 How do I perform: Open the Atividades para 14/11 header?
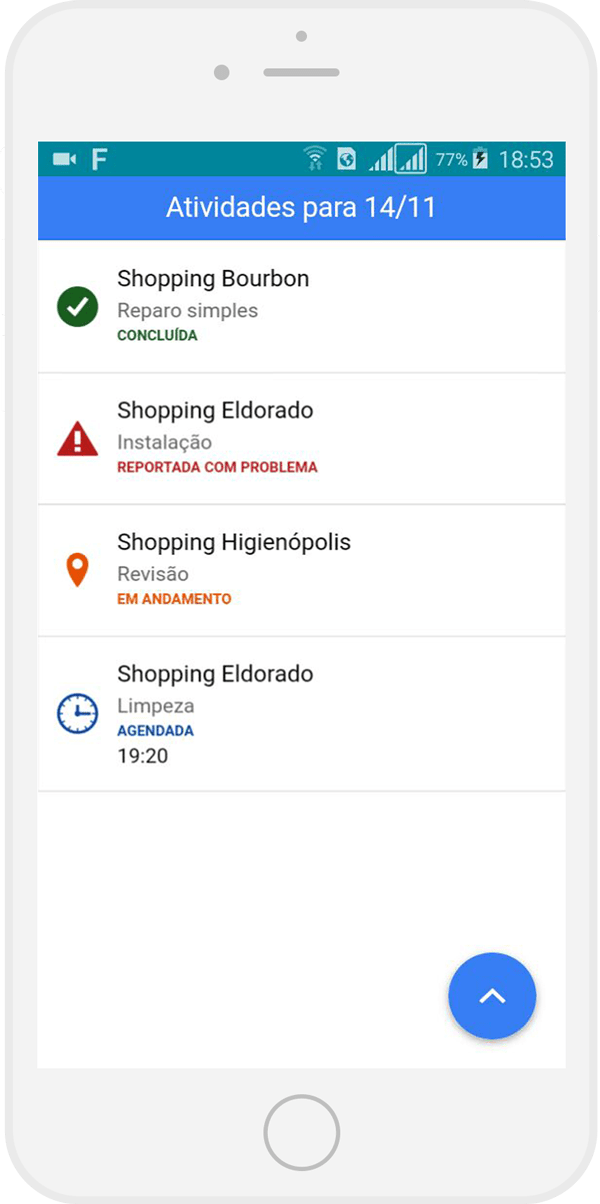pos(300,207)
